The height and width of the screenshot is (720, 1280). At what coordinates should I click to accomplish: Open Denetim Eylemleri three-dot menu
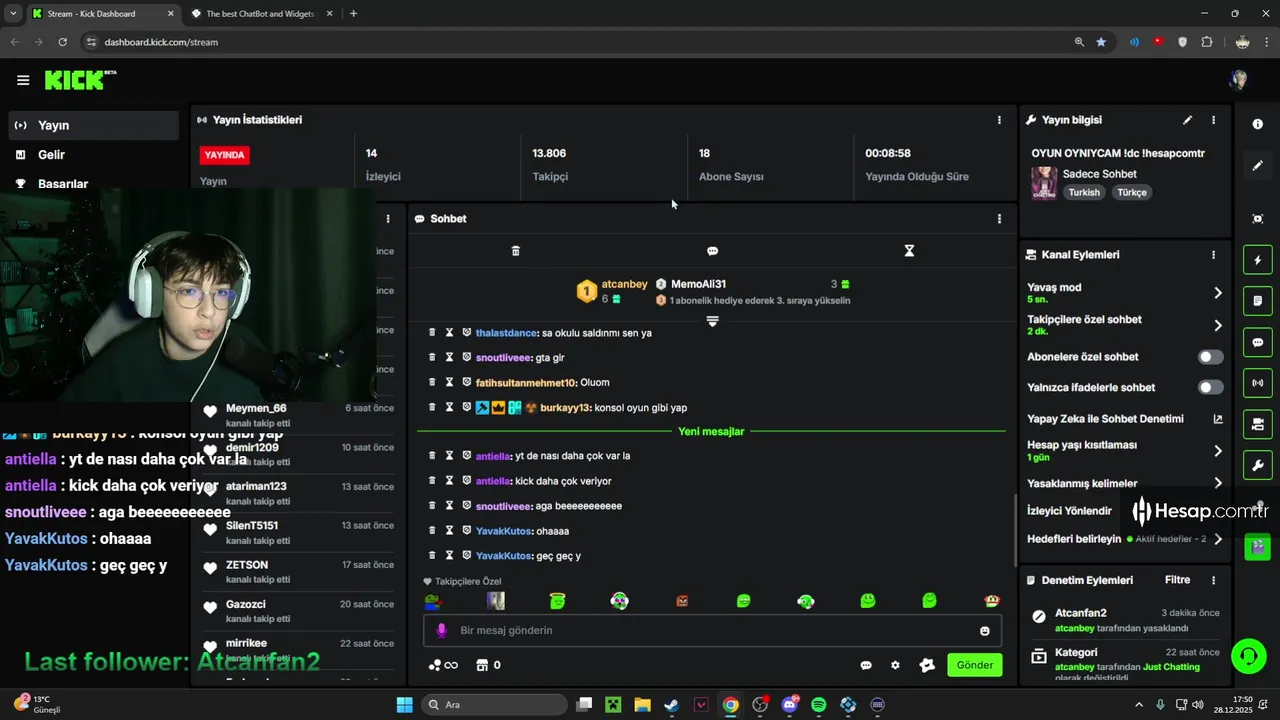point(1214,580)
